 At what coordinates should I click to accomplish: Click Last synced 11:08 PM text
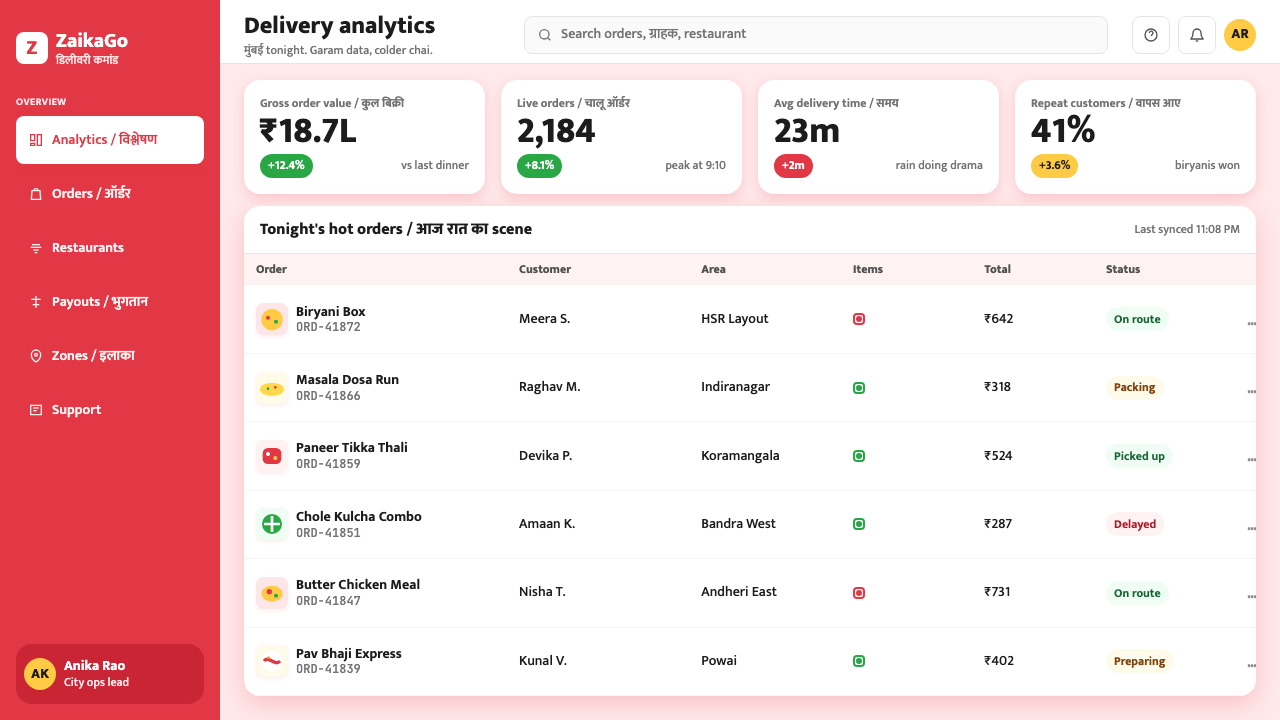click(1187, 230)
